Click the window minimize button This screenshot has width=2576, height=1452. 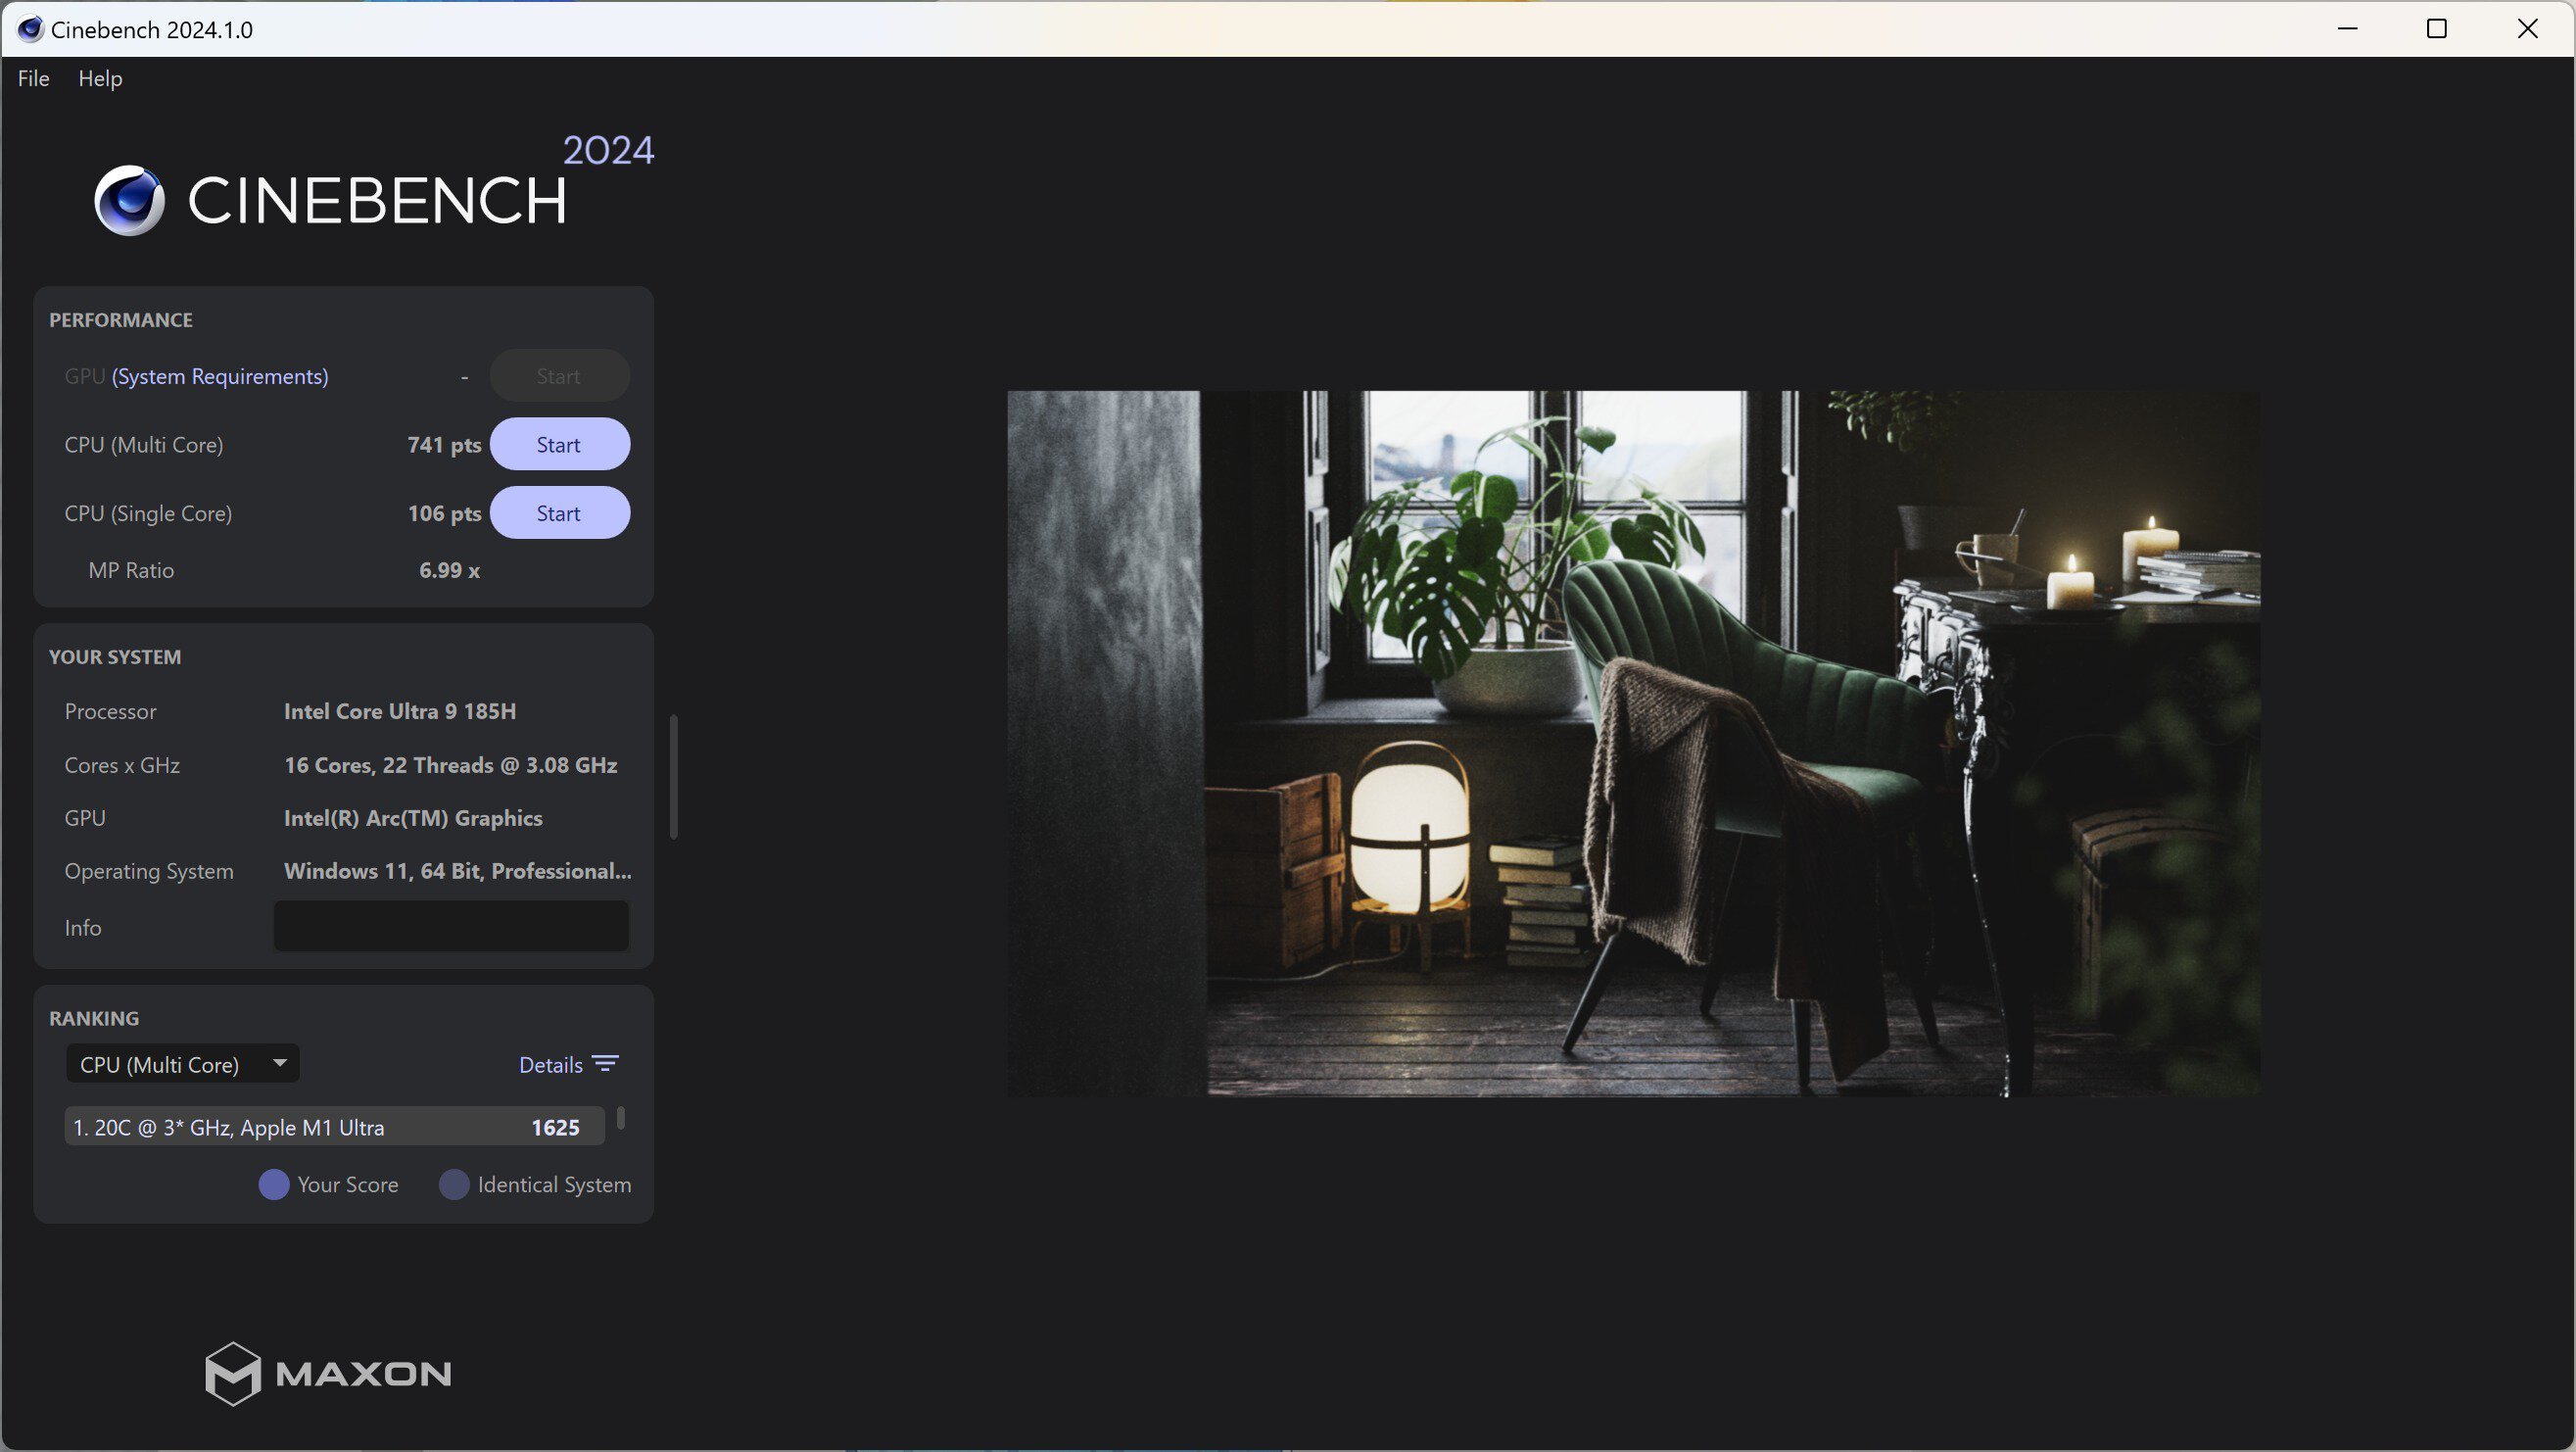coord(2348,28)
